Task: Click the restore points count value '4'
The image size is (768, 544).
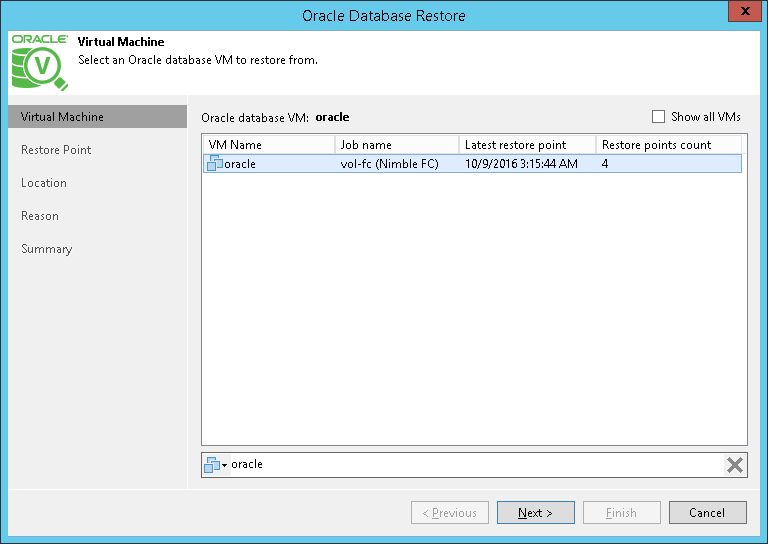Action: click(x=605, y=164)
